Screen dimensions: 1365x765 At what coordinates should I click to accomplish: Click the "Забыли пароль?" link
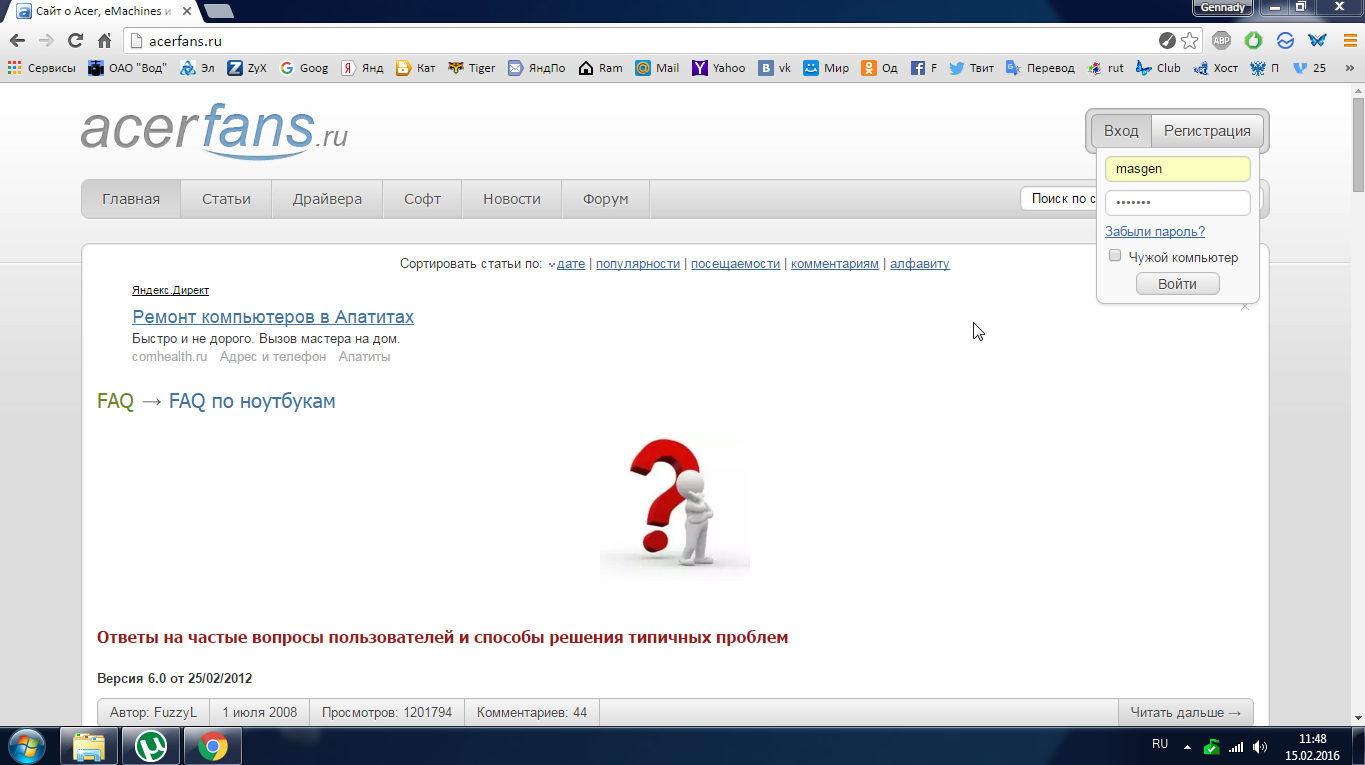tap(1154, 231)
